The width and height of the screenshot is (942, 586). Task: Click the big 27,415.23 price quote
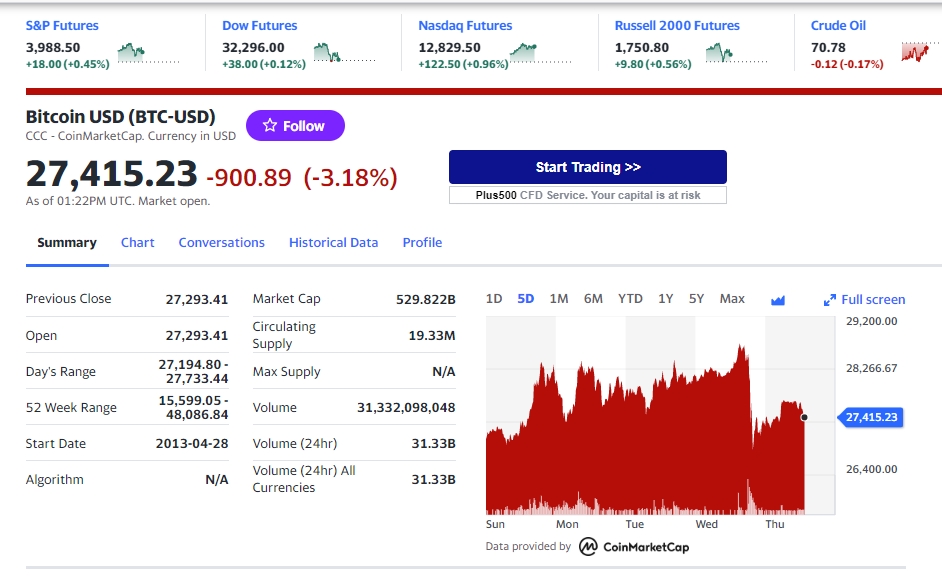[112, 174]
